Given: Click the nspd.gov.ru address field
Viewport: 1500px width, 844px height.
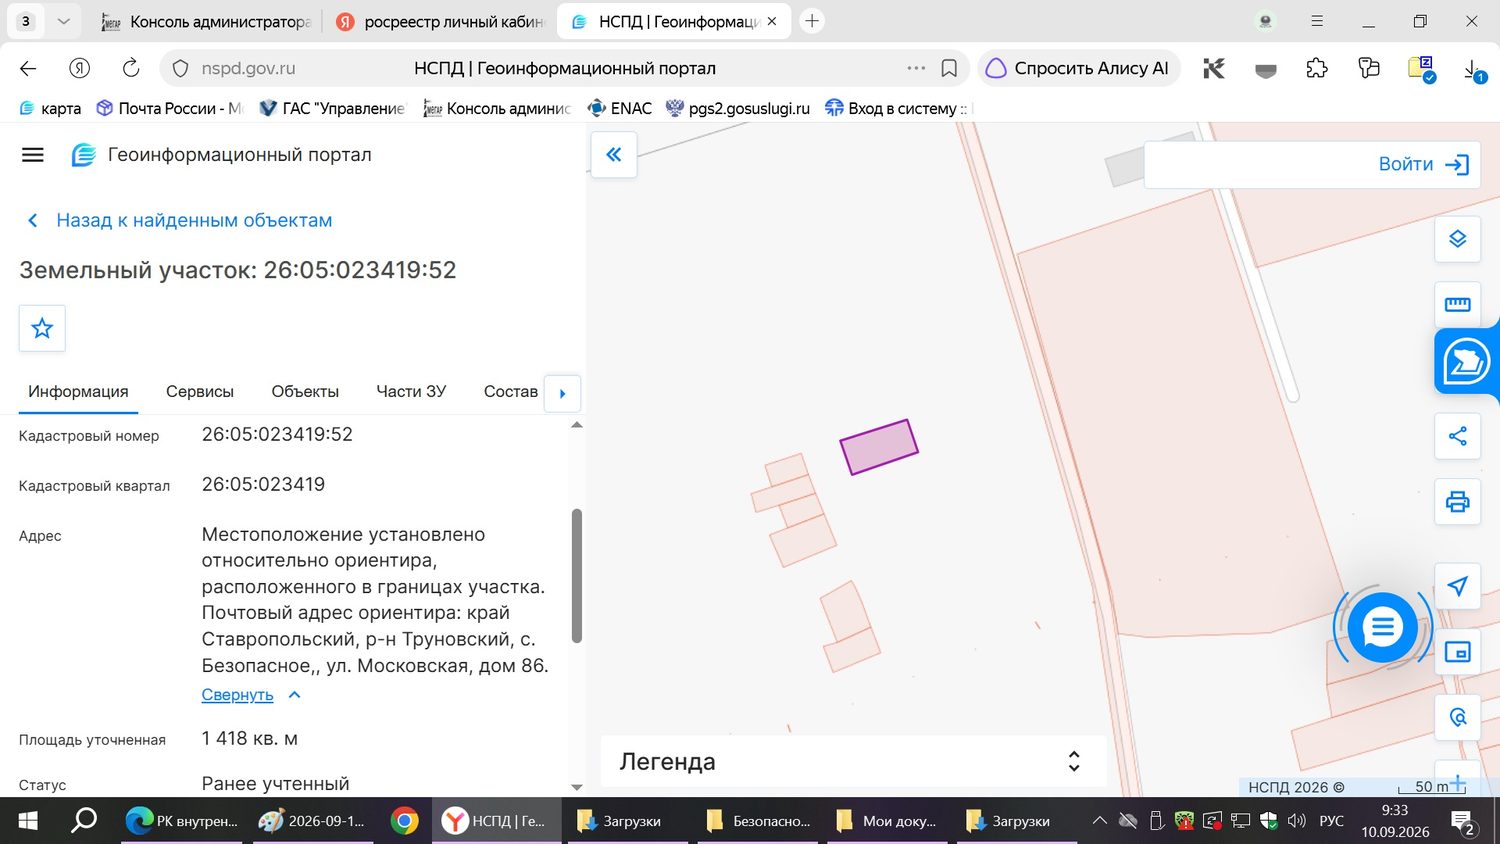Looking at the screenshot, I should [x=248, y=68].
